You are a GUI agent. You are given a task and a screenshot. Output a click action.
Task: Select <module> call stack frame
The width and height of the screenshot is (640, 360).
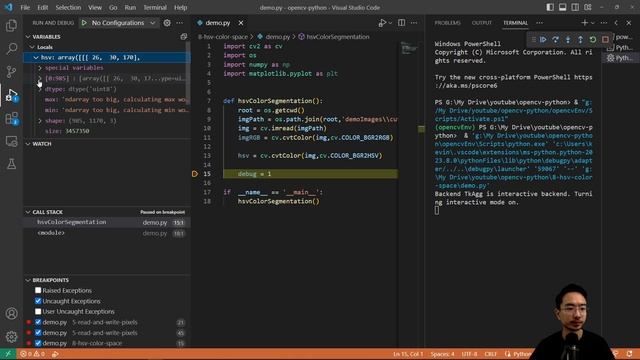107,233
